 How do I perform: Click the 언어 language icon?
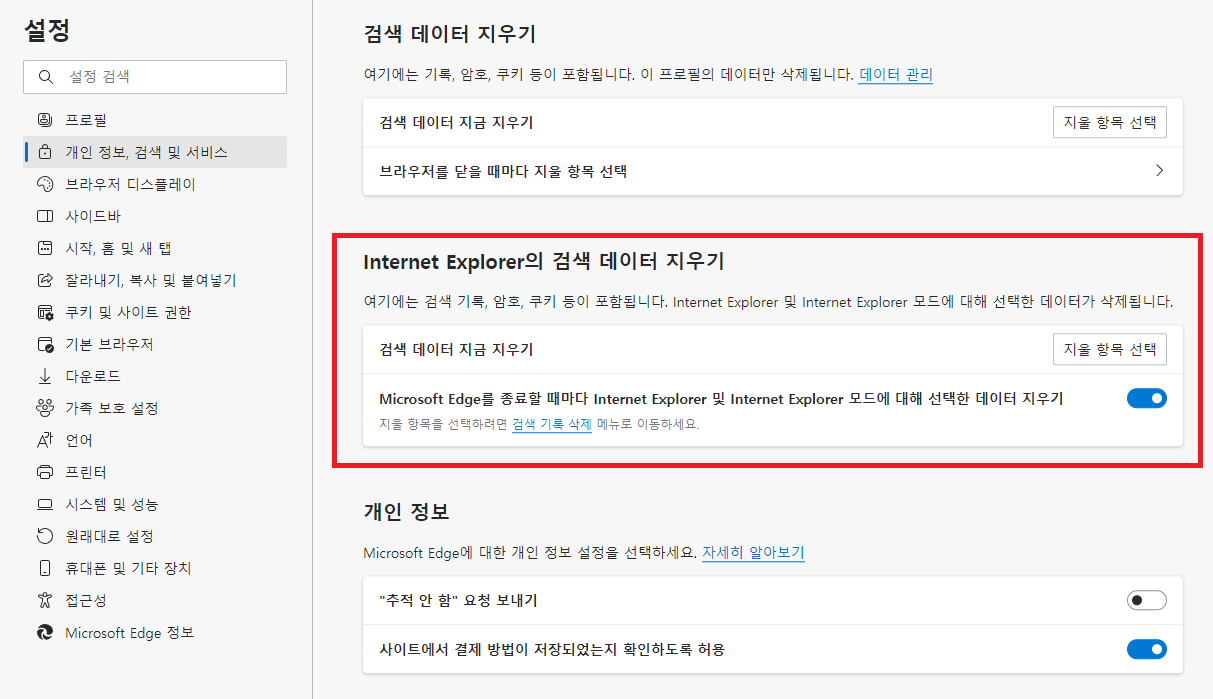tap(44, 440)
